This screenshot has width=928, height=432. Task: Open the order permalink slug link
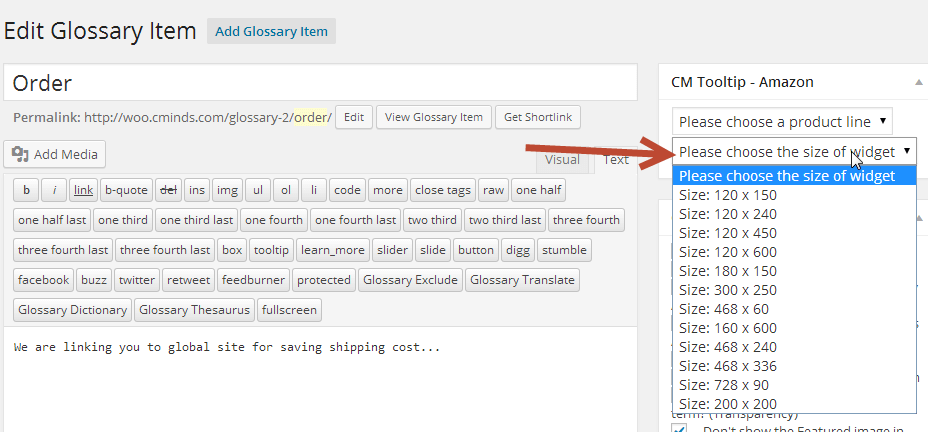(x=309, y=117)
